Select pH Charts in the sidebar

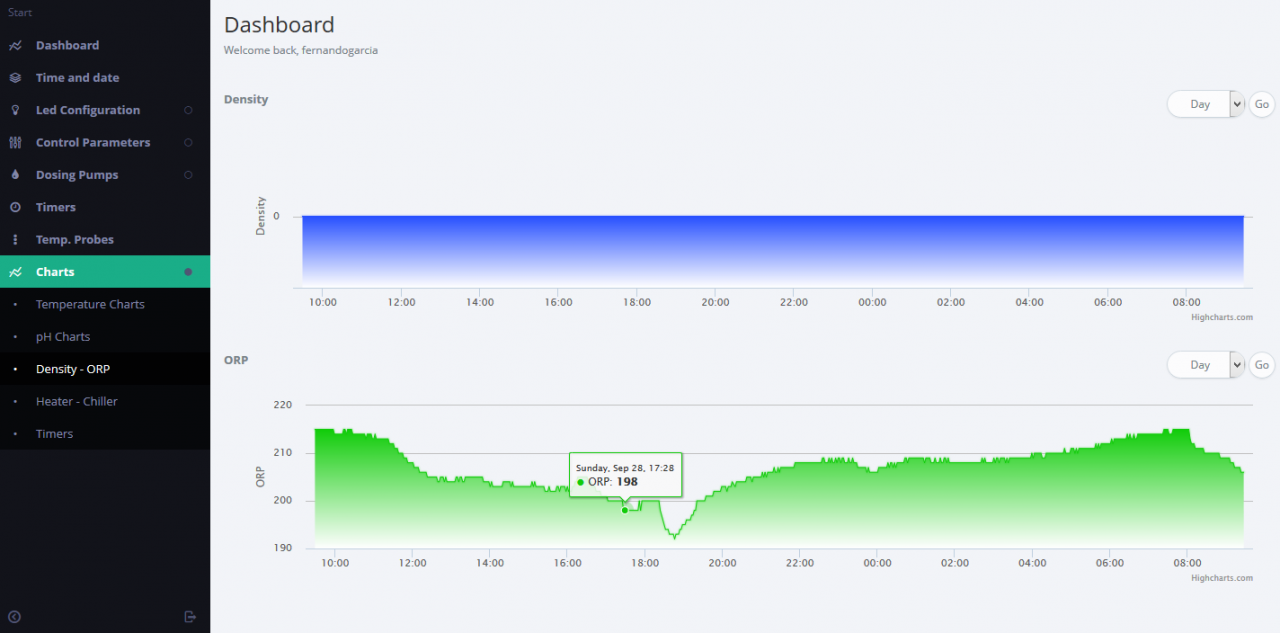(63, 337)
